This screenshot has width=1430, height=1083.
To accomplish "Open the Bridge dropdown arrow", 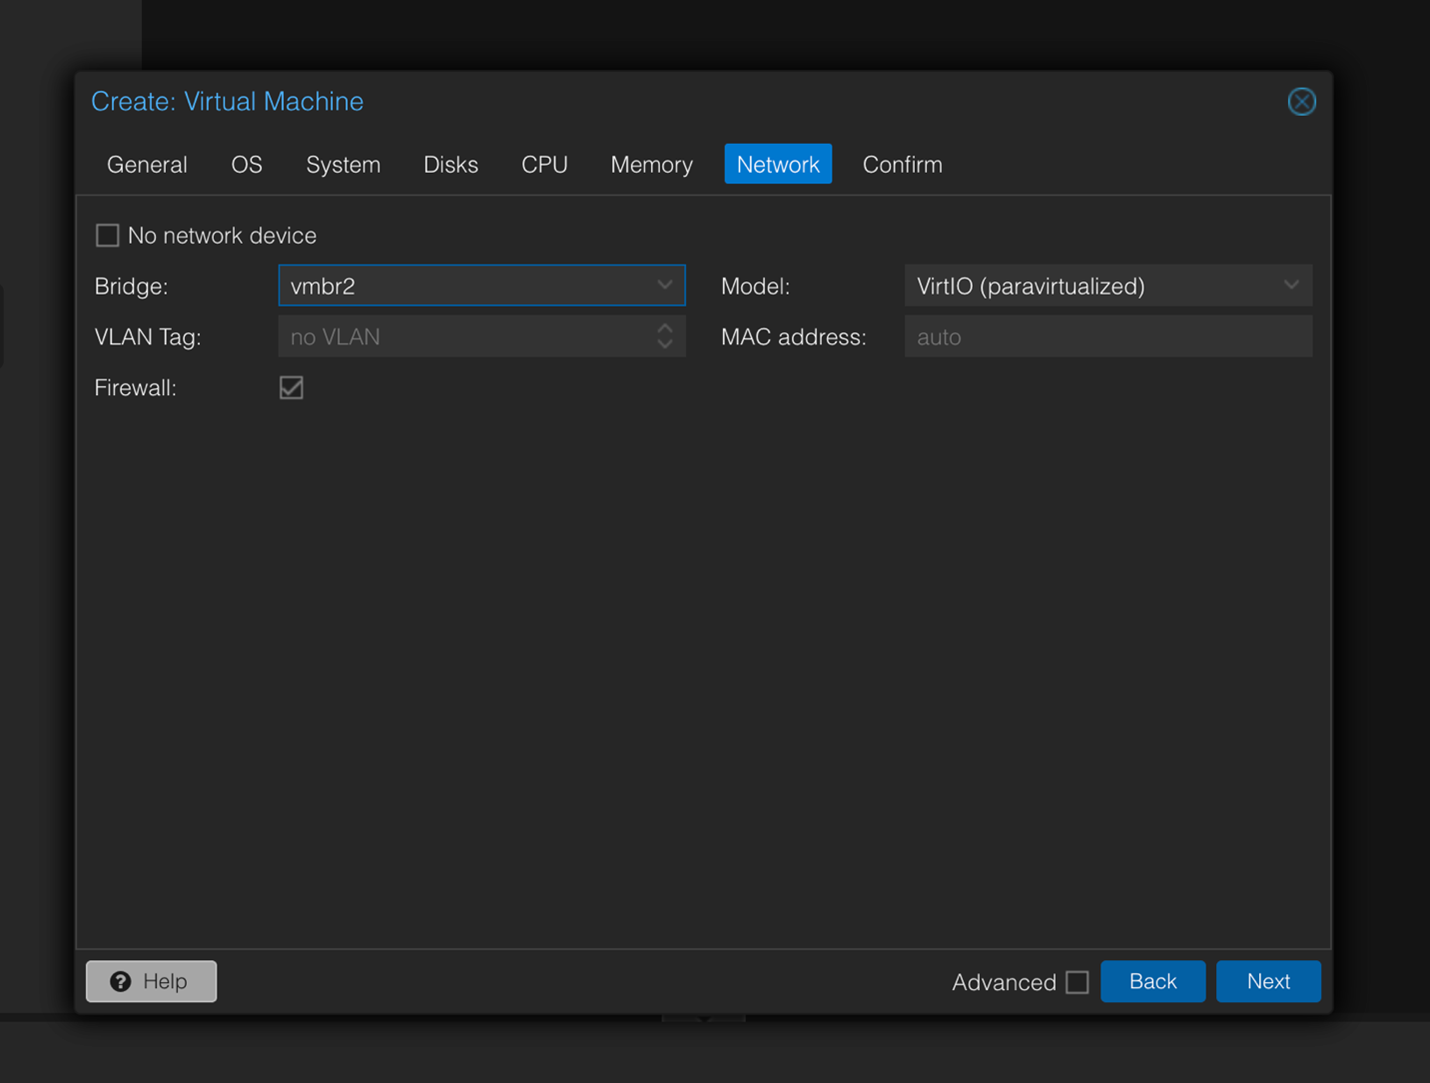I will click(665, 286).
